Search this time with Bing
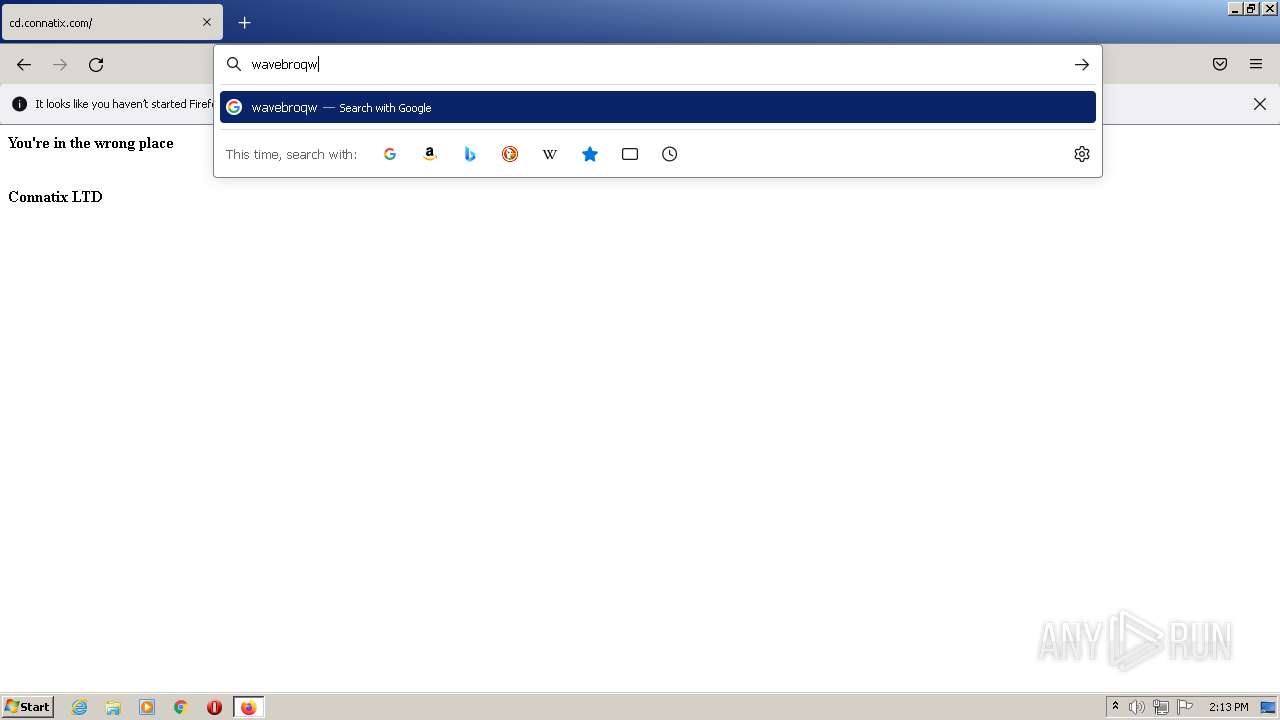Screen dimensions: 1280x720 pyautogui.click(x=470, y=154)
